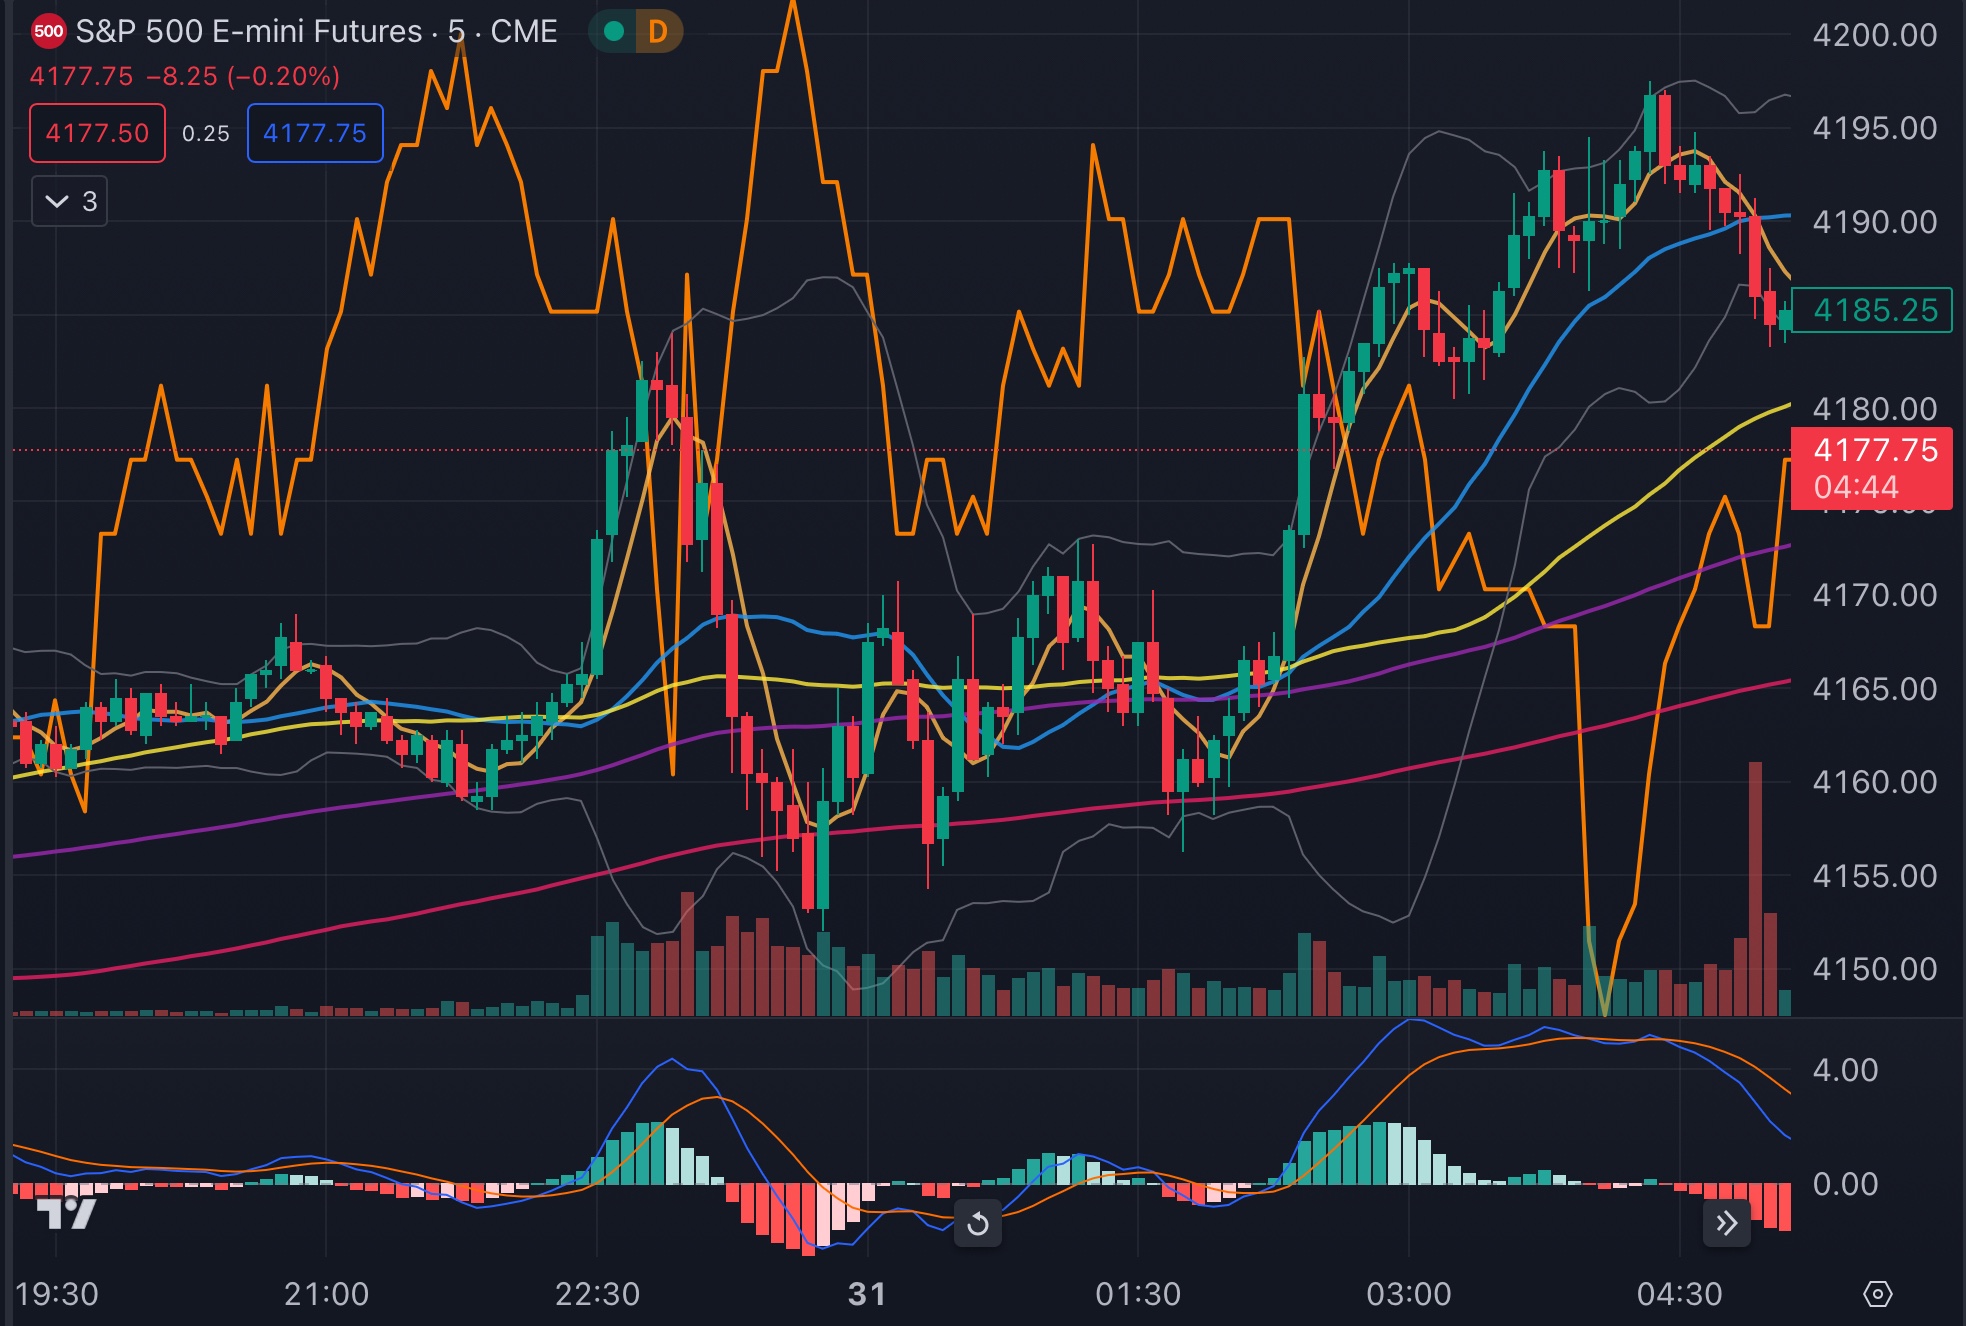
Task: Click the red 4177.50 sell button
Action: (x=97, y=133)
